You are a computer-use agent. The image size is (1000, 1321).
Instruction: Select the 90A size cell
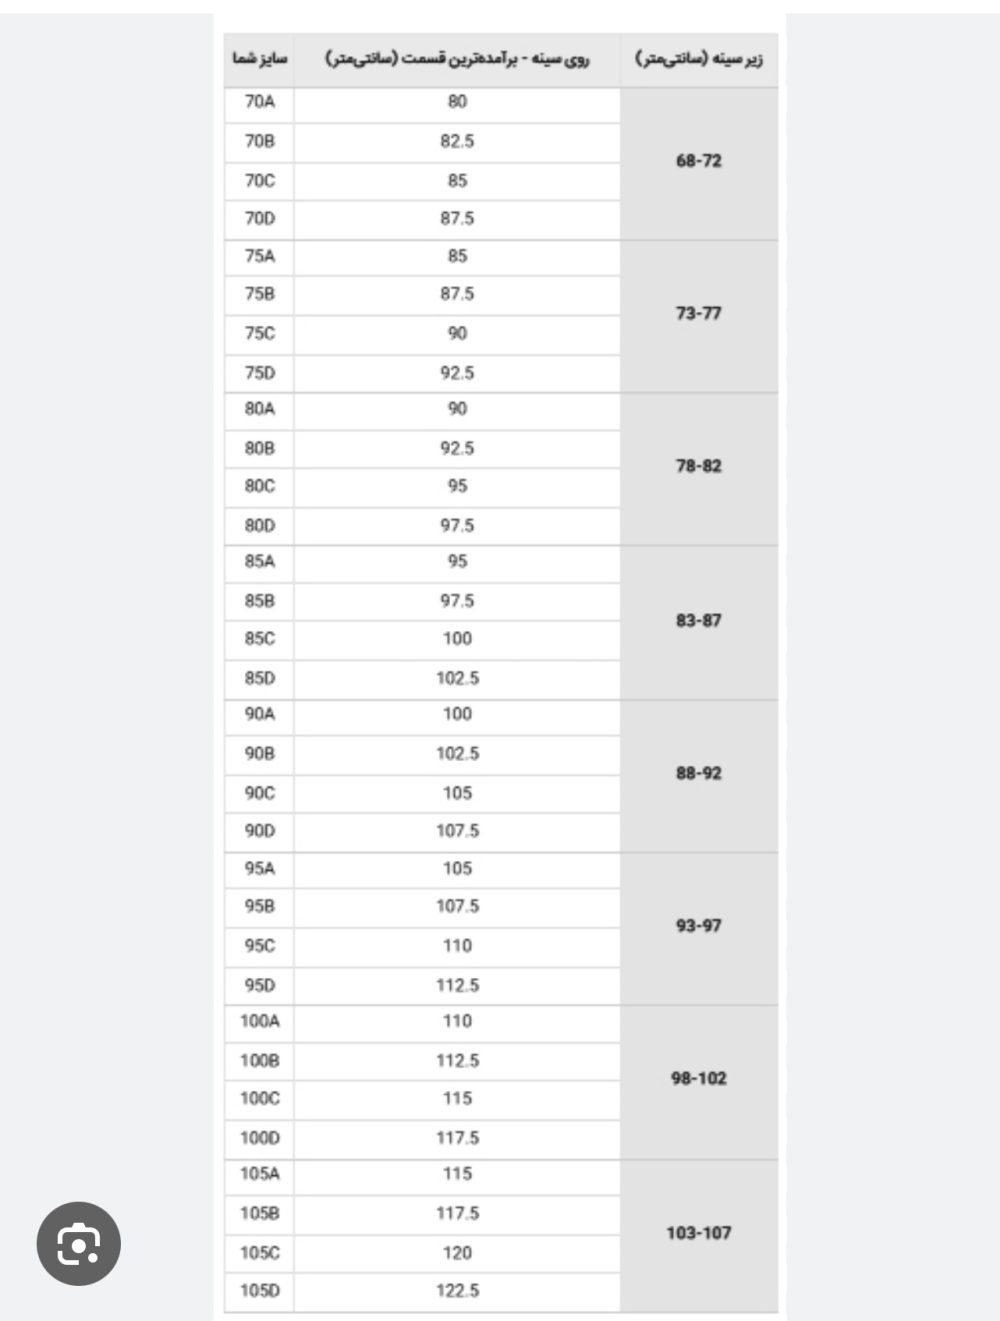[259, 716]
